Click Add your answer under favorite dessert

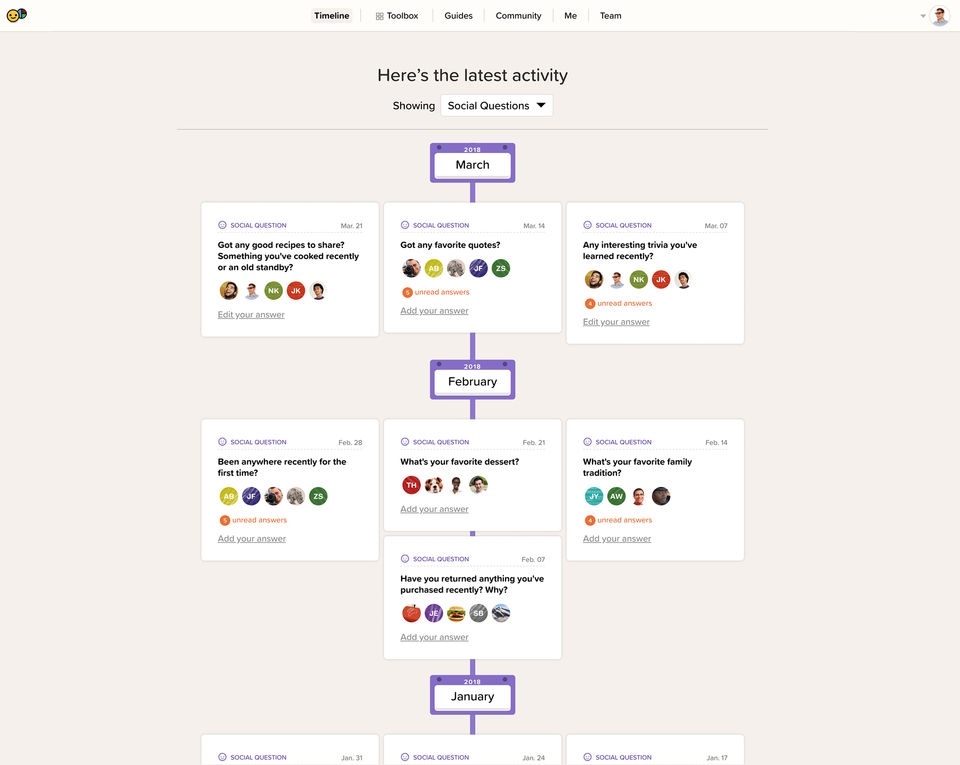click(434, 509)
